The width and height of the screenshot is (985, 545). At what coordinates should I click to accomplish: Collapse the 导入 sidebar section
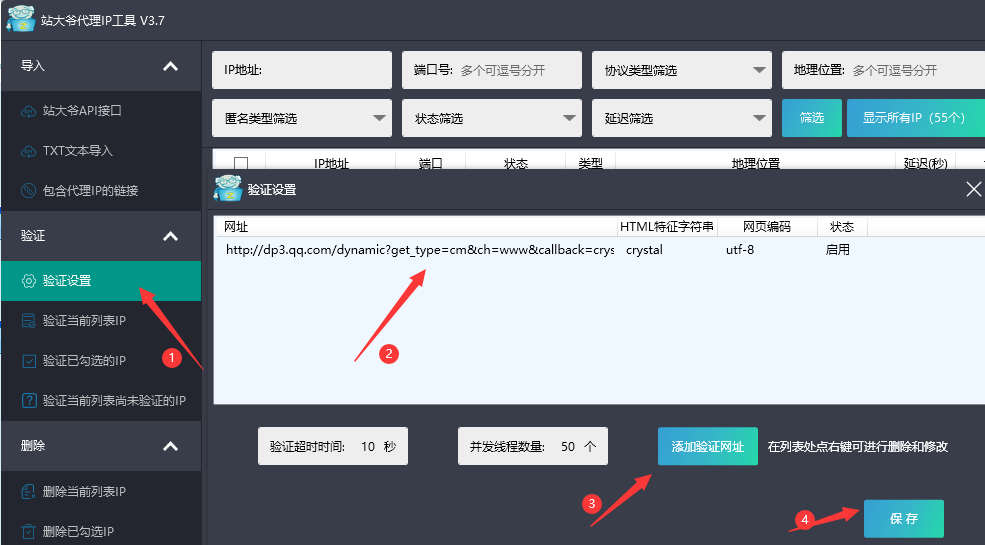point(170,66)
